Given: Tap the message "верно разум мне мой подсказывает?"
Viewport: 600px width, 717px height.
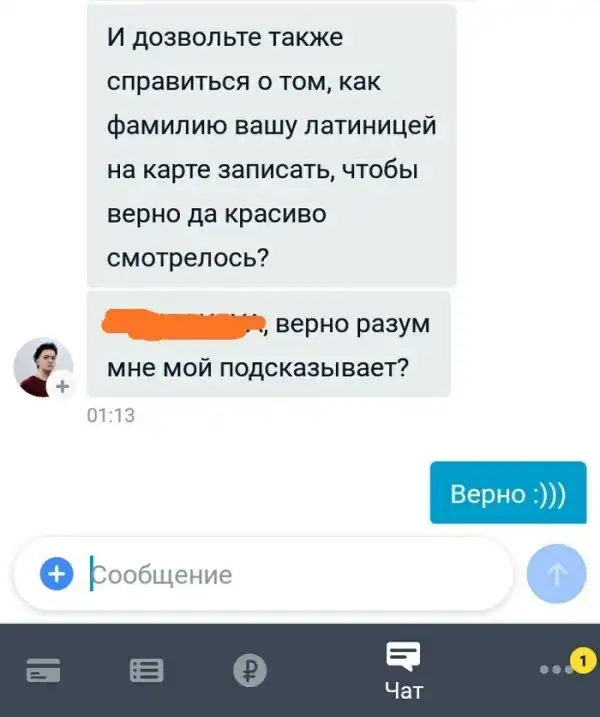Looking at the screenshot, I should click(x=269, y=345).
